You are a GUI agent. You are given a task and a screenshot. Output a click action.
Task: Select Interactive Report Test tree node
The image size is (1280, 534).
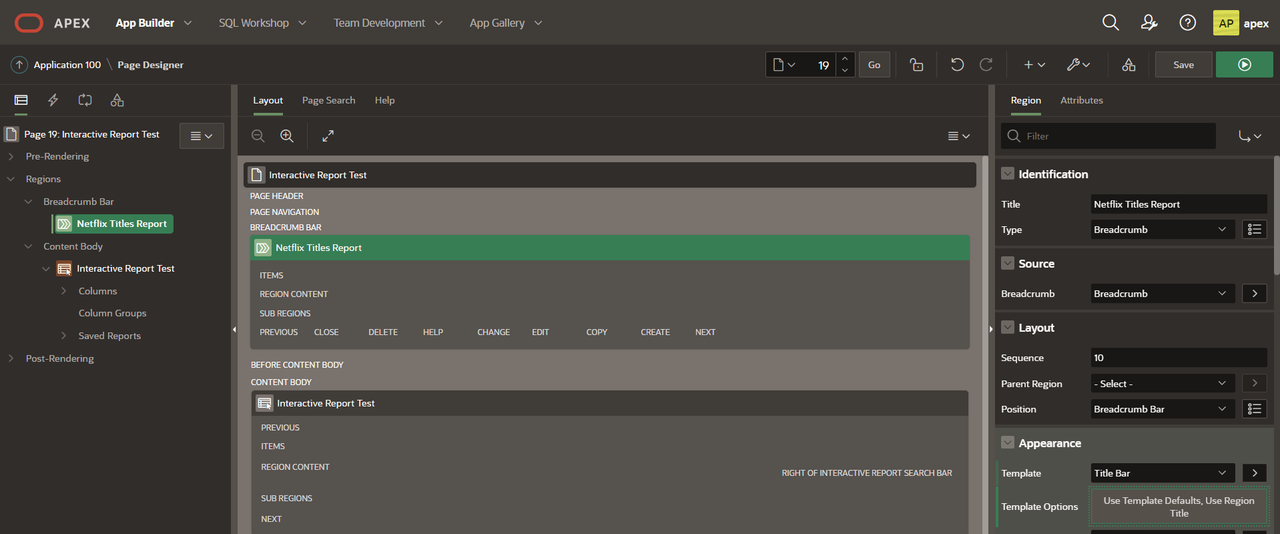click(125, 268)
